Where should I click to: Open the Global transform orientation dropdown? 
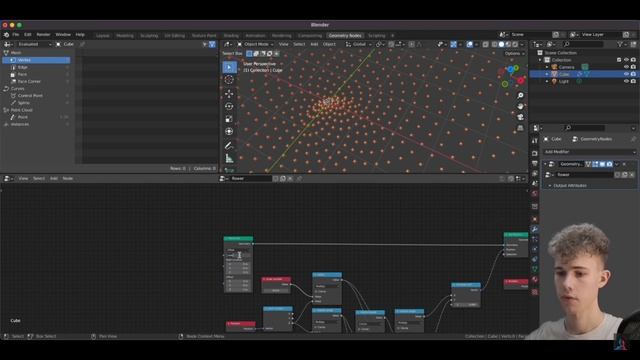coord(359,44)
